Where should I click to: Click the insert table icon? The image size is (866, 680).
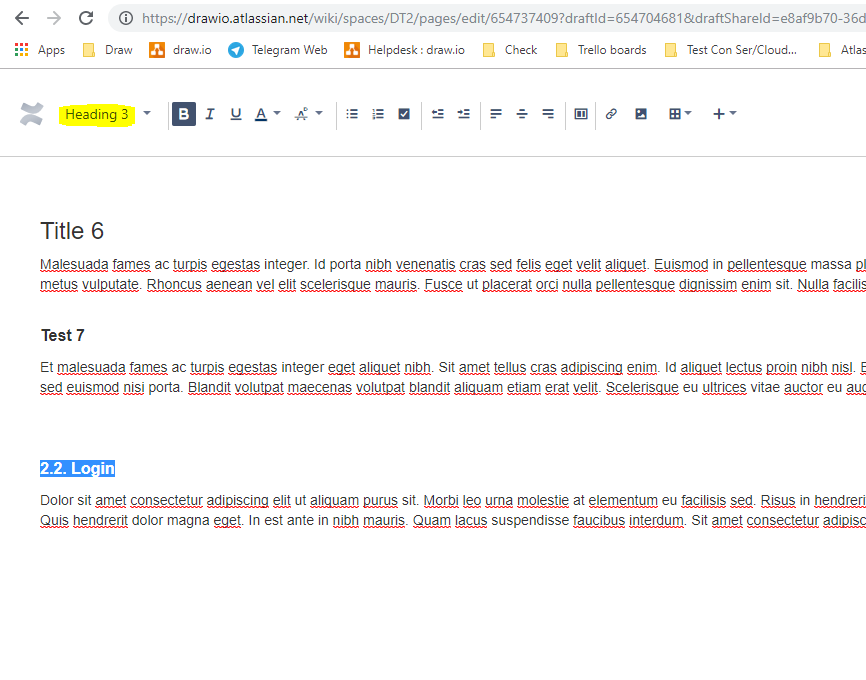(674, 114)
